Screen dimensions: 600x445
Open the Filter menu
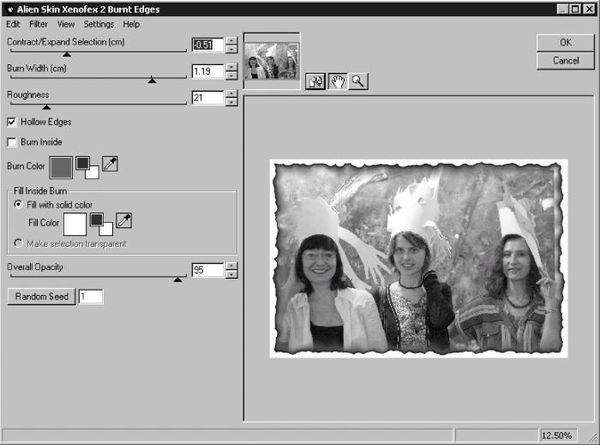(38, 24)
